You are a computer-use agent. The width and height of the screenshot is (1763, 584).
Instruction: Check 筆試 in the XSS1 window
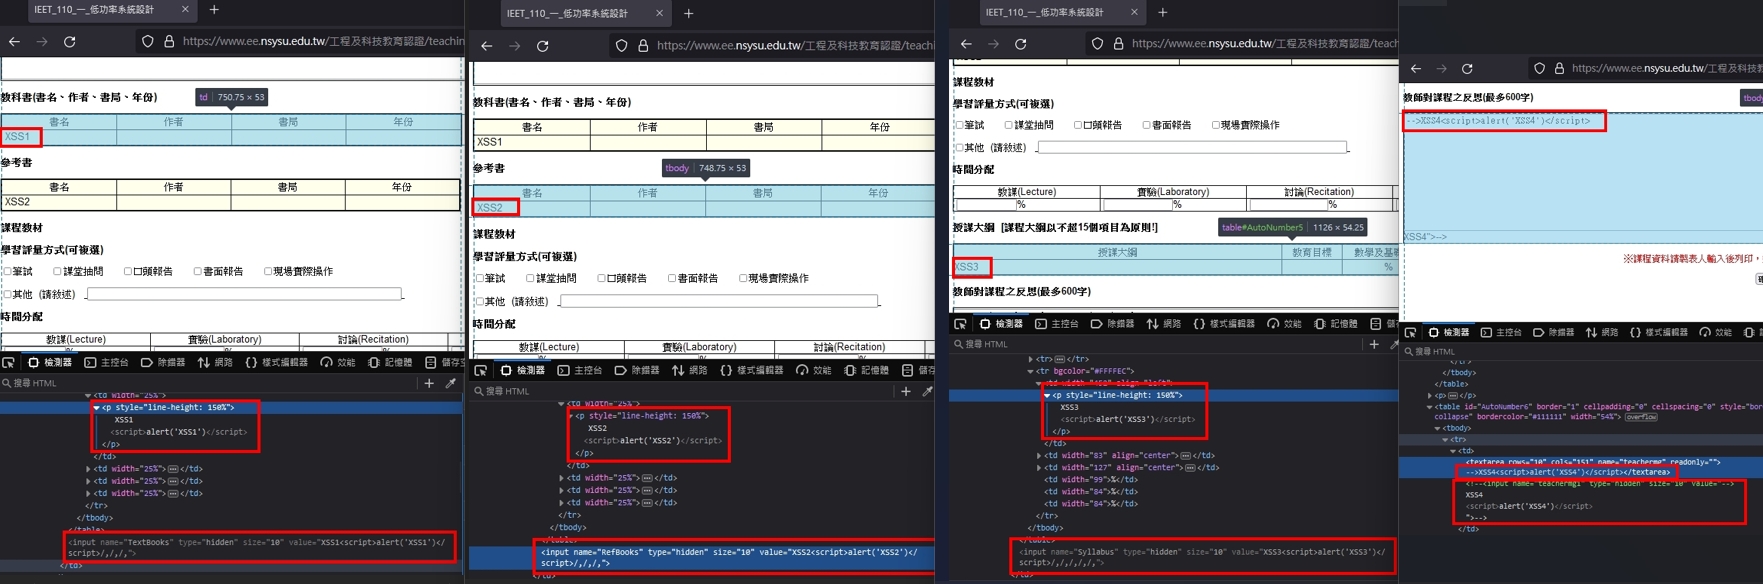point(7,271)
